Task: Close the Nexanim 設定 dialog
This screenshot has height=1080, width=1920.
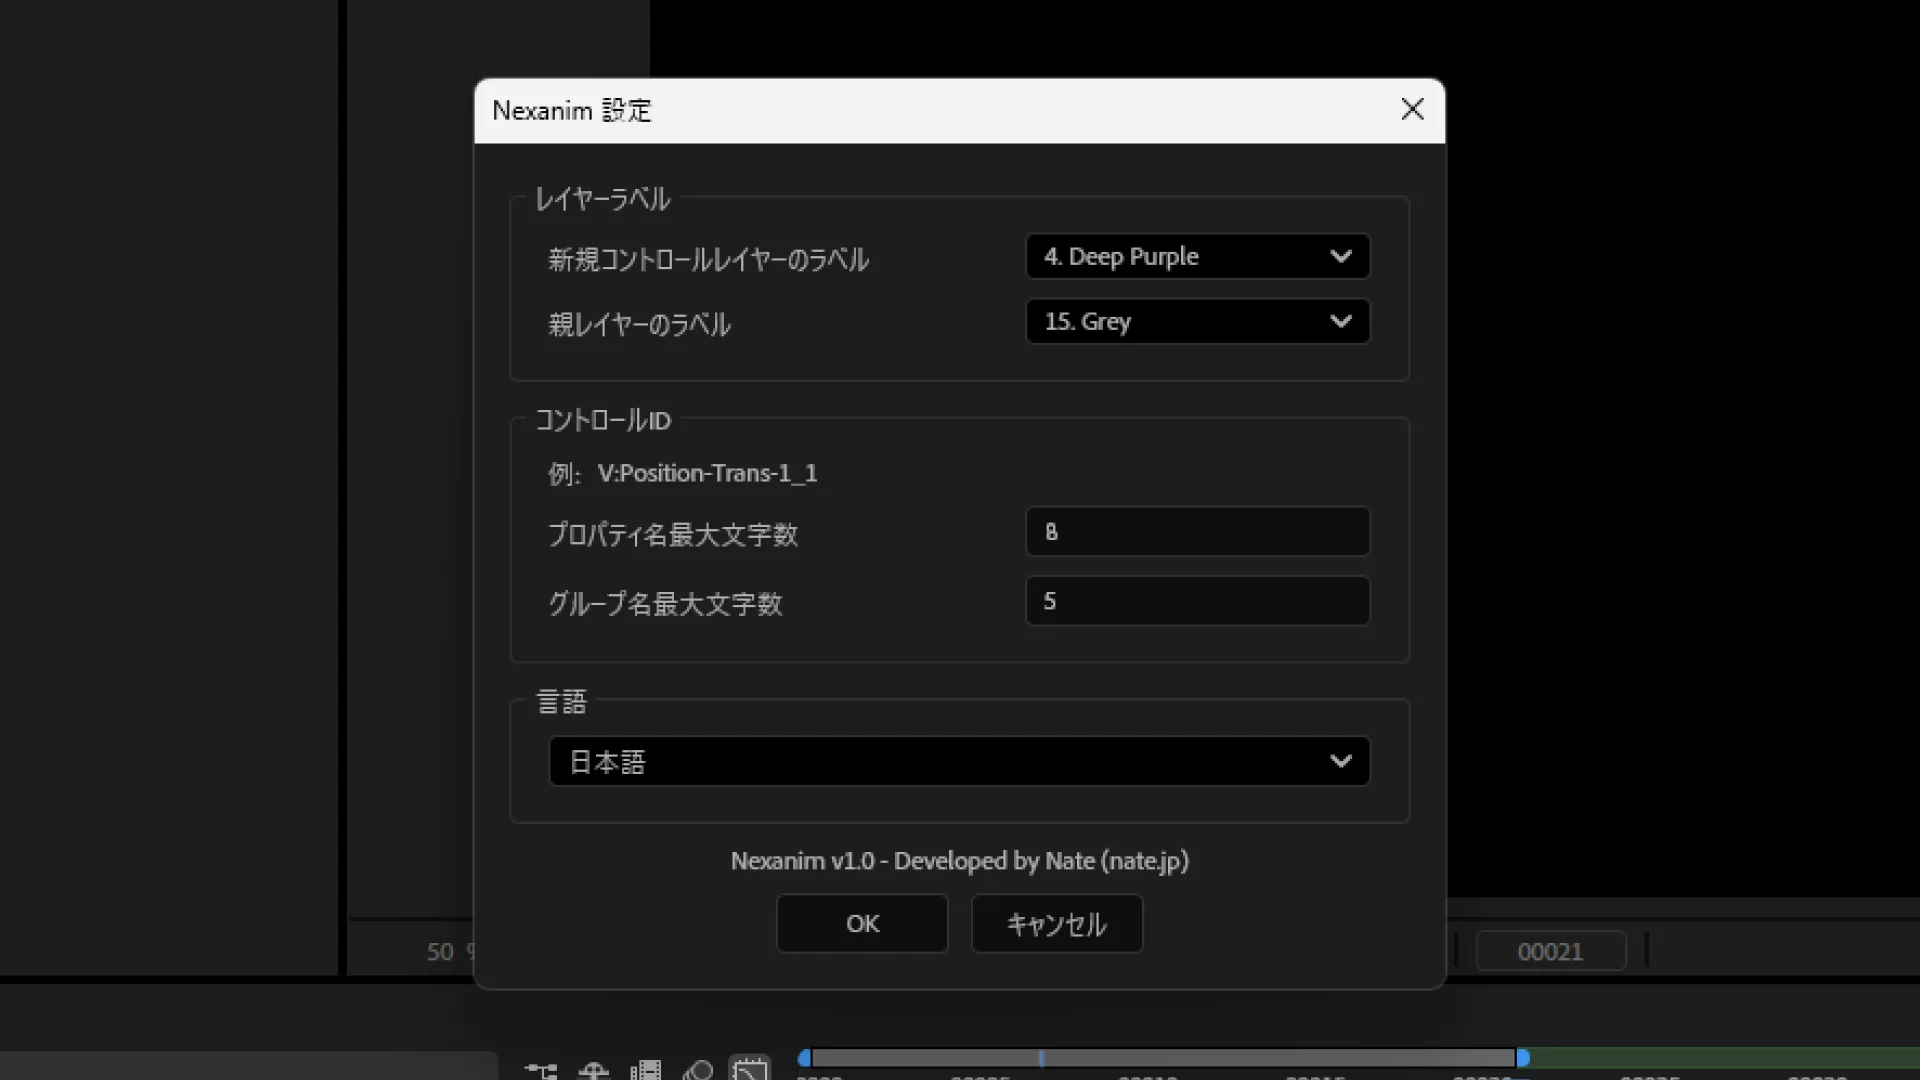Action: click(1412, 110)
